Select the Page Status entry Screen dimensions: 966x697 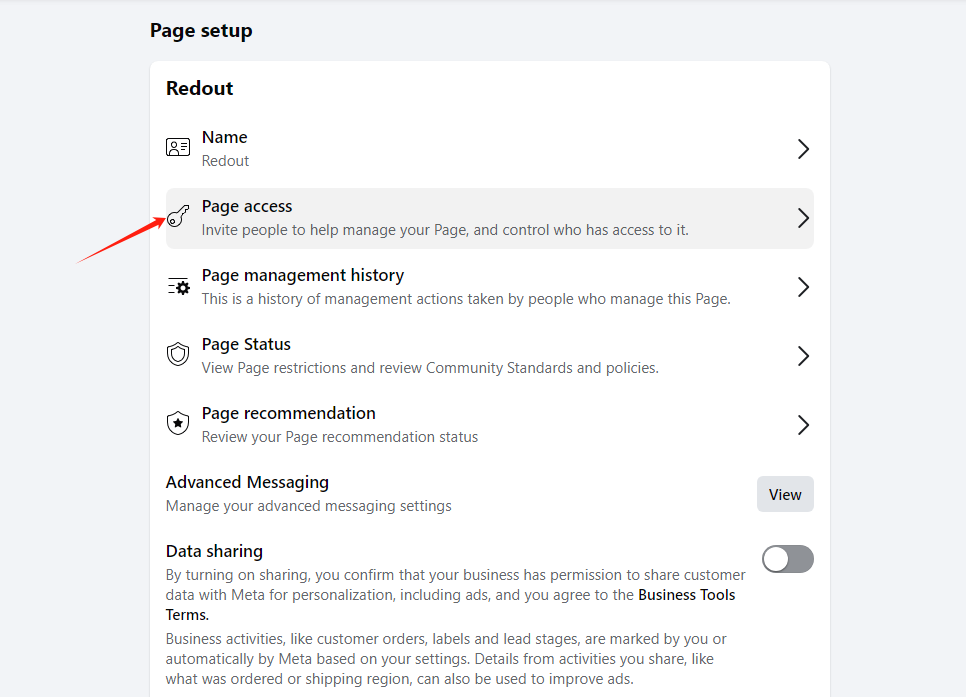pyautogui.click(x=246, y=344)
